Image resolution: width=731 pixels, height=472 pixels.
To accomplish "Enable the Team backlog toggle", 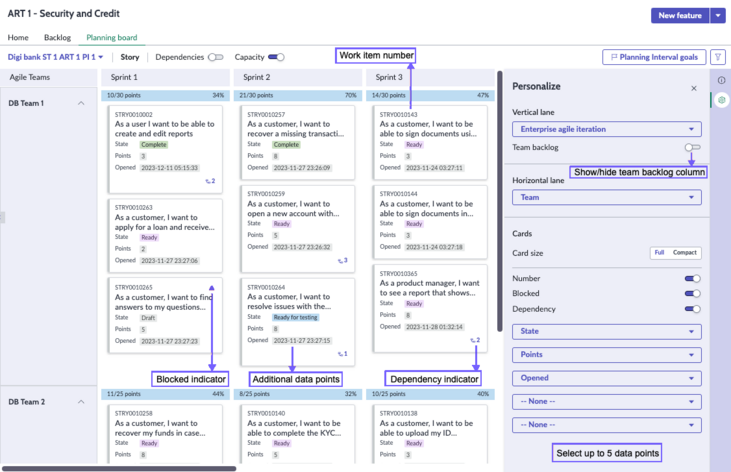I will click(x=692, y=147).
